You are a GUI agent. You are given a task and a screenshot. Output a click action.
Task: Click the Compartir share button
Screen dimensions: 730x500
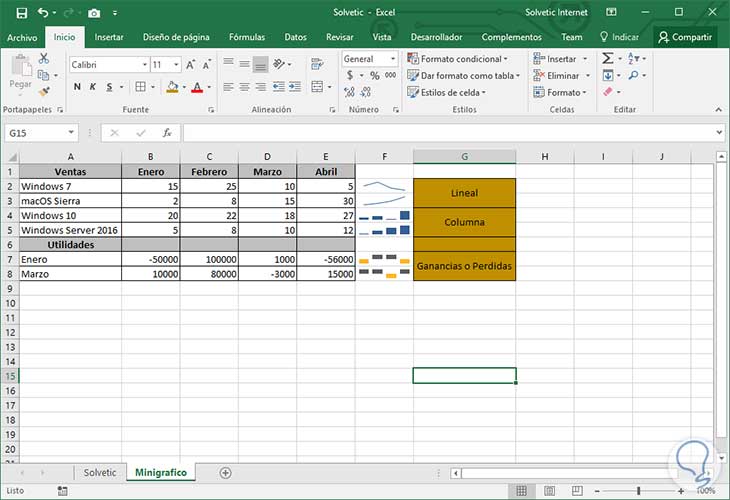pyautogui.click(x=685, y=37)
